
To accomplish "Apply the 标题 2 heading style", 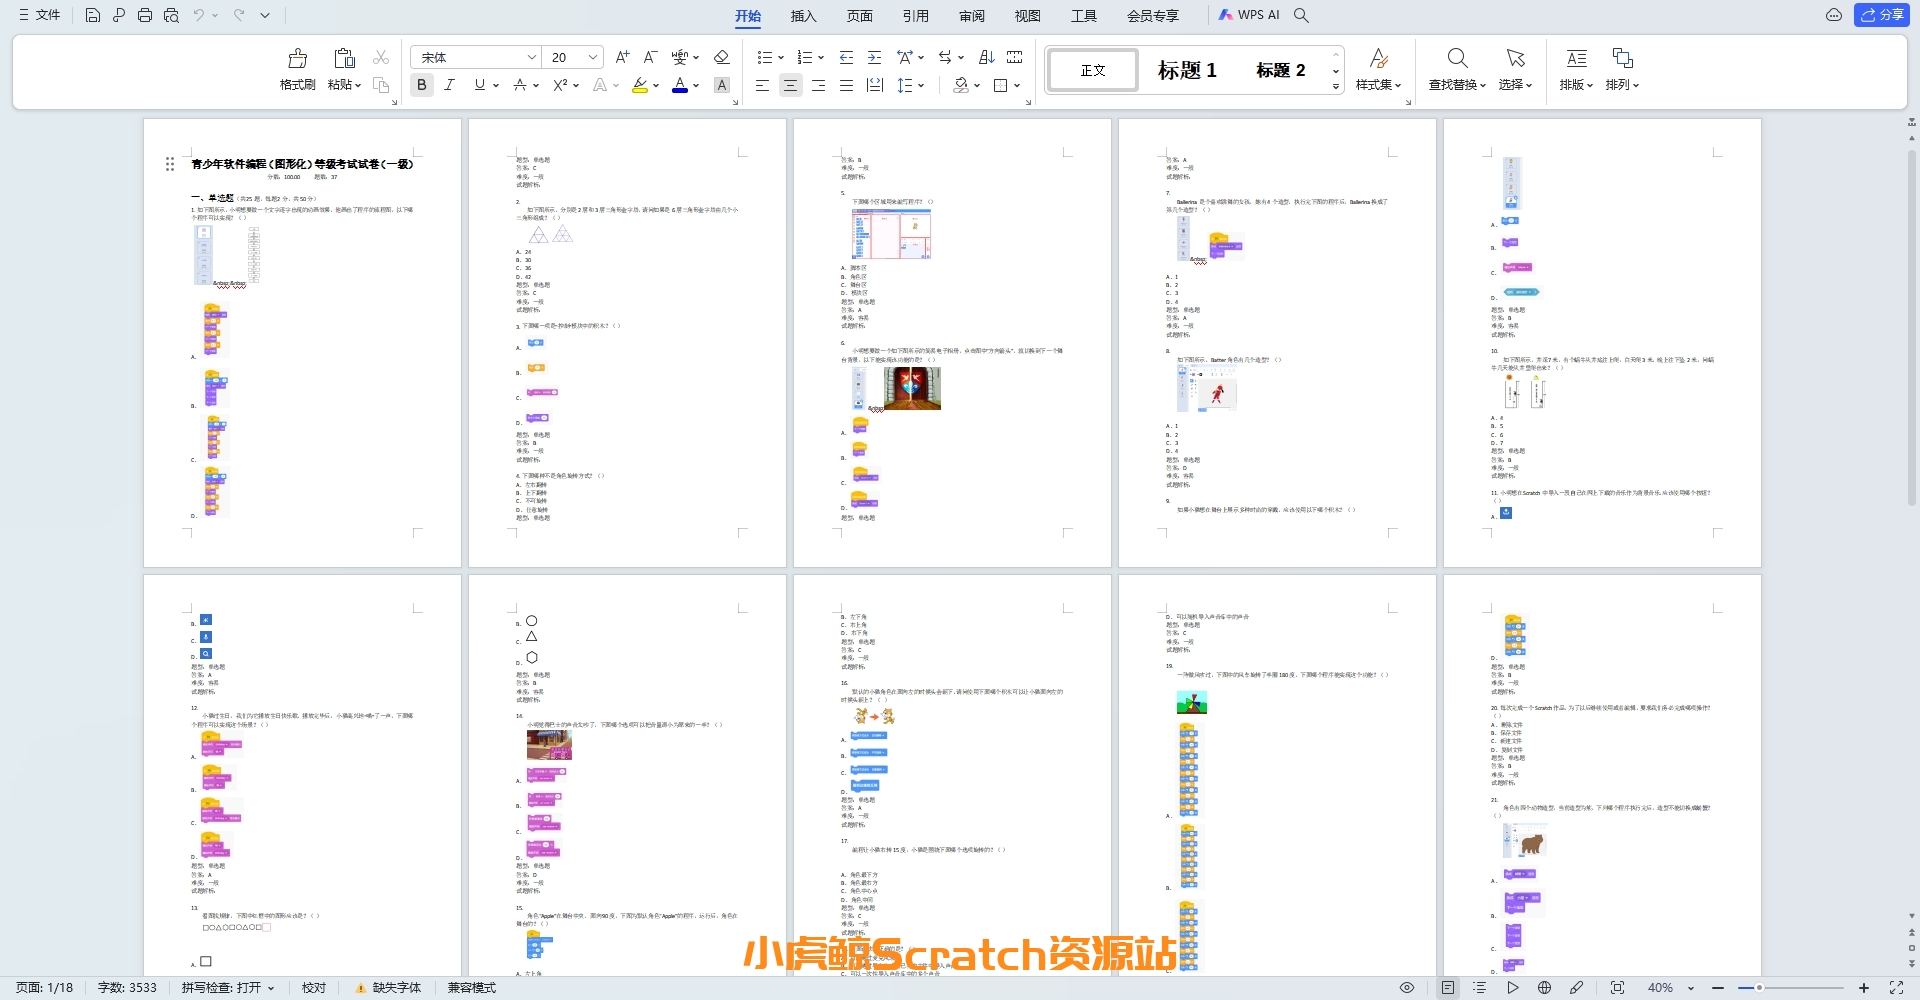I will [x=1281, y=70].
